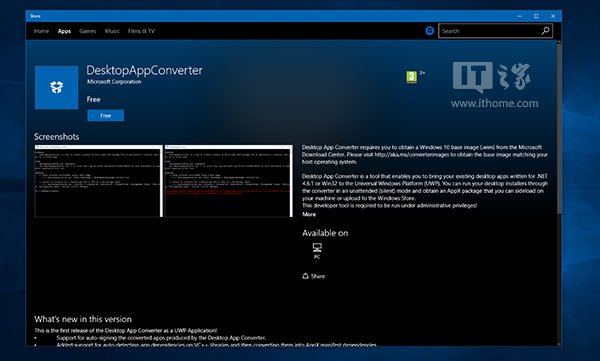This screenshot has width=600, height=361.
Task: Open the first console screenshot thumbnail
Action: (98, 181)
